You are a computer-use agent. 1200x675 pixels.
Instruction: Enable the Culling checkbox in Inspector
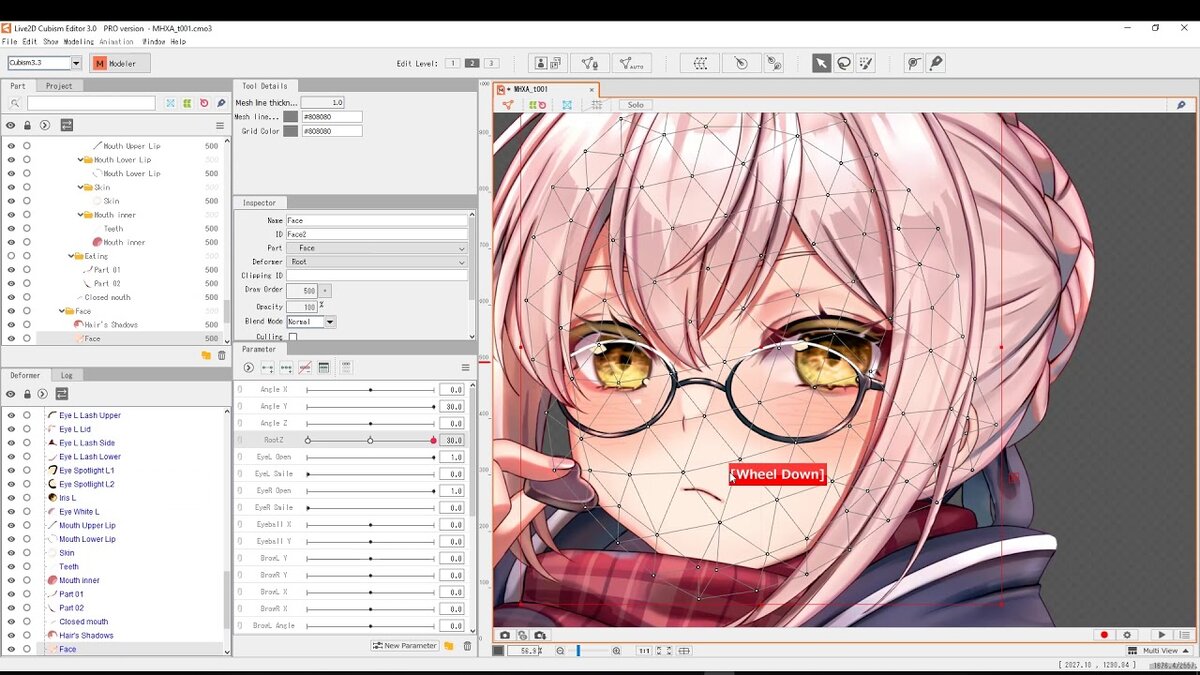(x=293, y=338)
